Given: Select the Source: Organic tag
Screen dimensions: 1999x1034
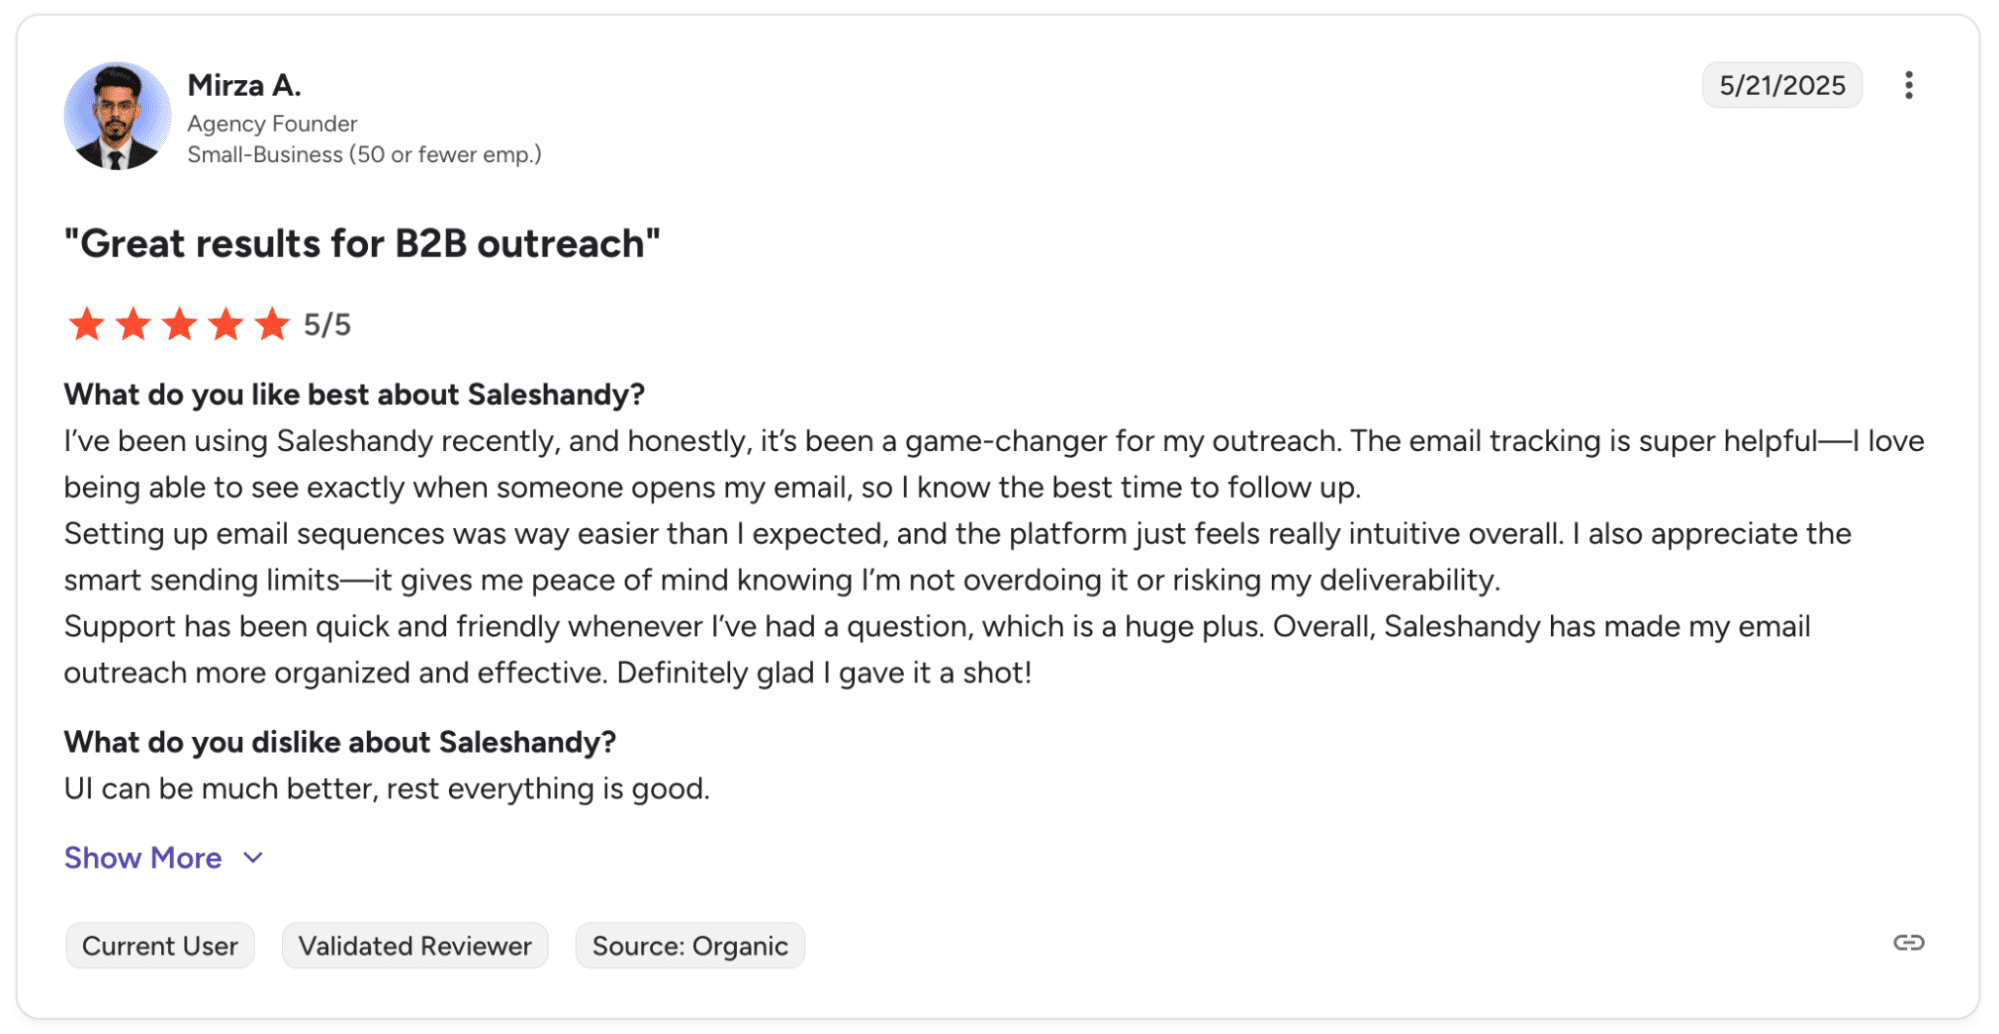Looking at the screenshot, I should coord(690,946).
